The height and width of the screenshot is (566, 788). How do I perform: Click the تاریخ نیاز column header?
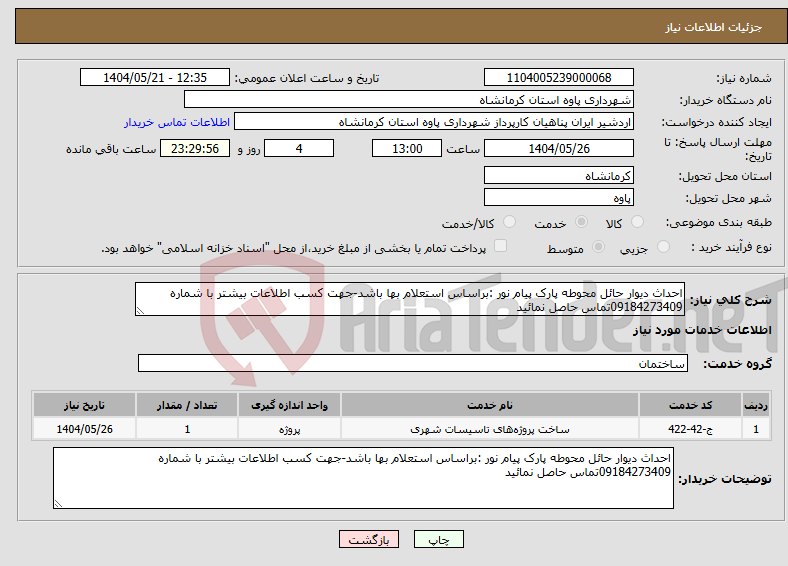(x=84, y=405)
